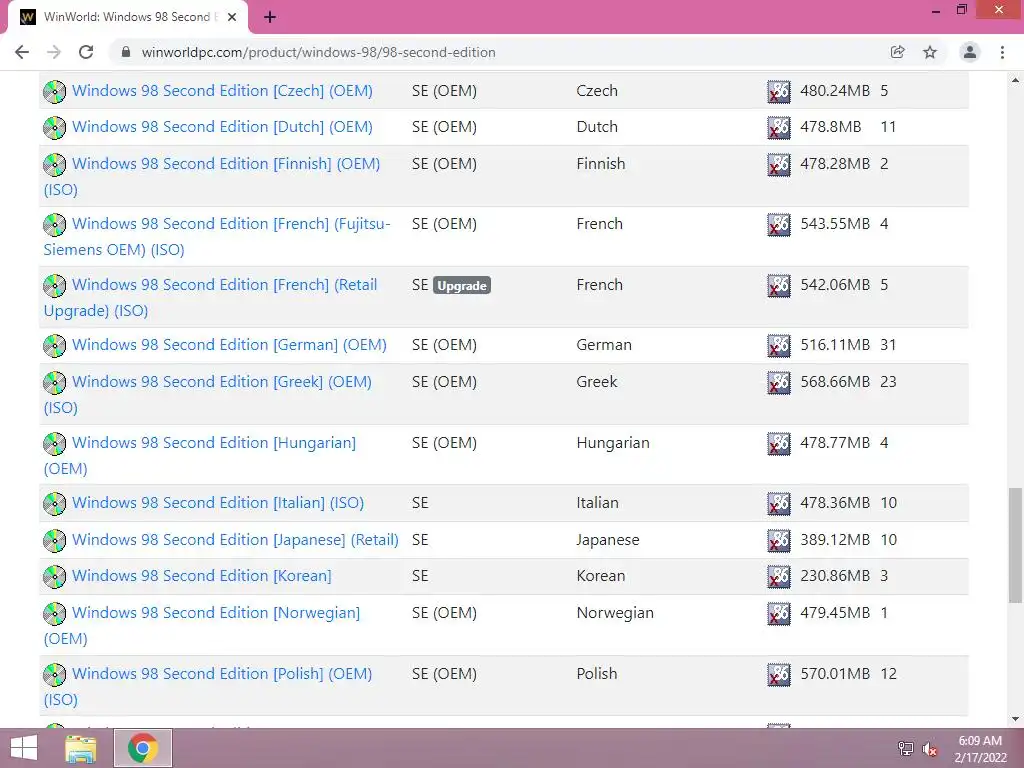Image resolution: width=1024 pixels, height=768 pixels.
Task: Click the disc icon beside Czech OEM
Action: coord(55,91)
